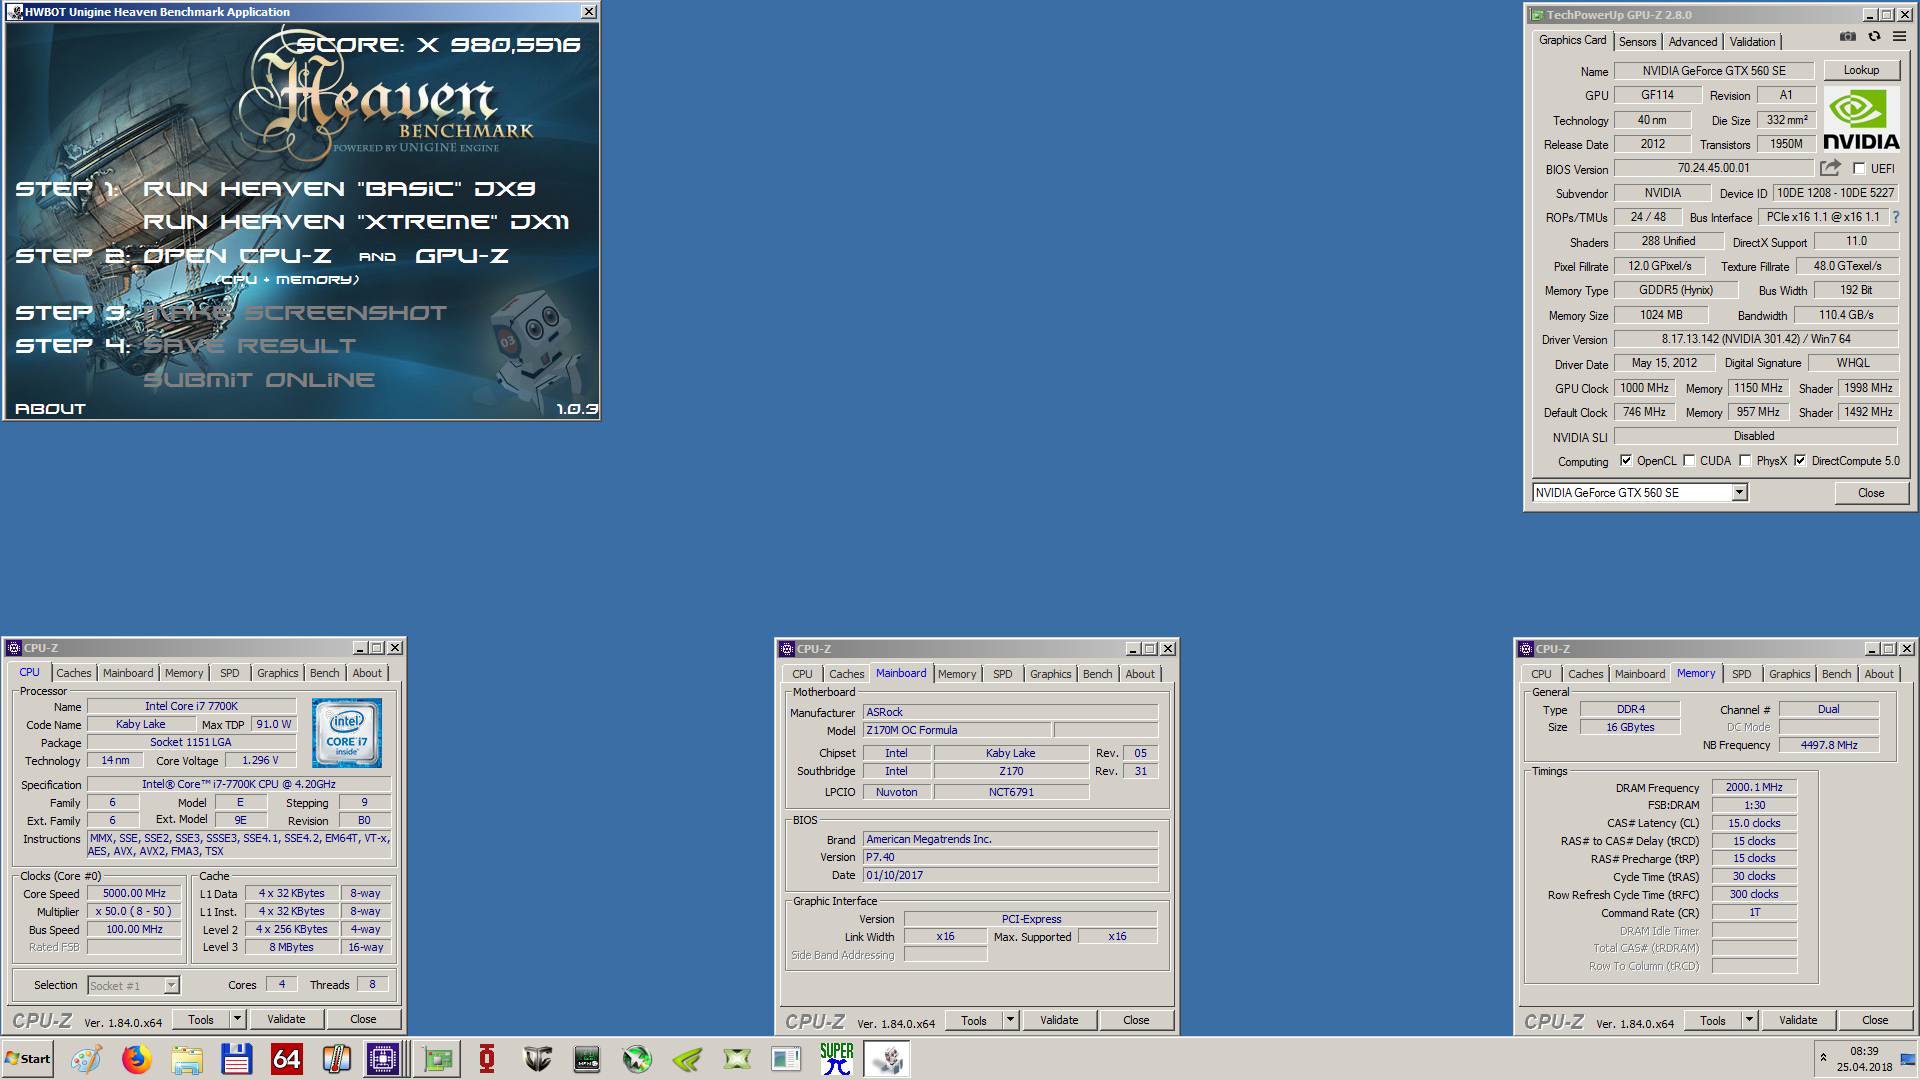Click the Close button in GPU-Z
Screen dimensions: 1920x1080
click(x=1871, y=493)
